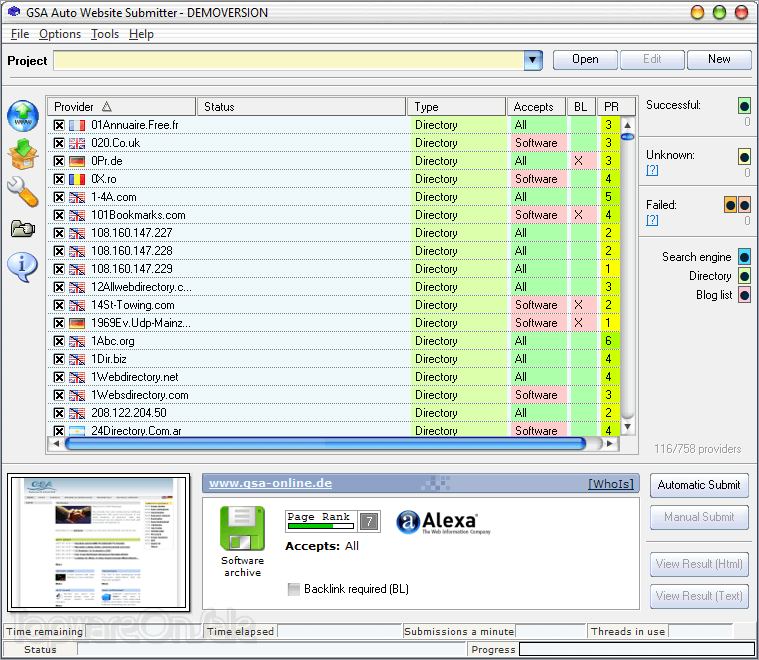Toggle the 1Abc.org provider checkbox
The image size is (759, 660).
pos(59,341)
